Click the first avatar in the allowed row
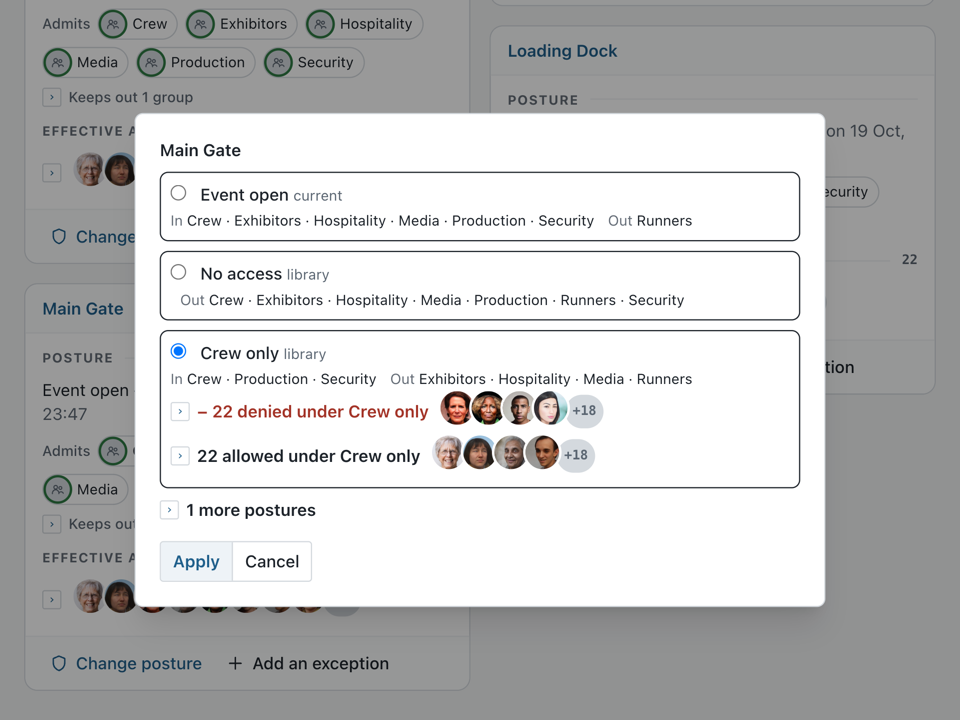 [448, 453]
